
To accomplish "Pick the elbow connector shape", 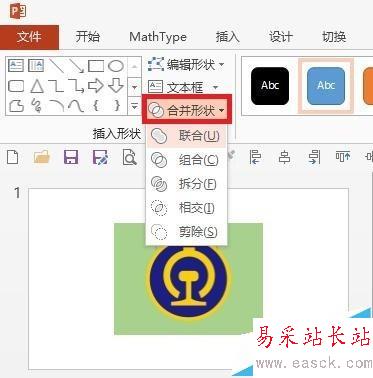I will (56, 86).
